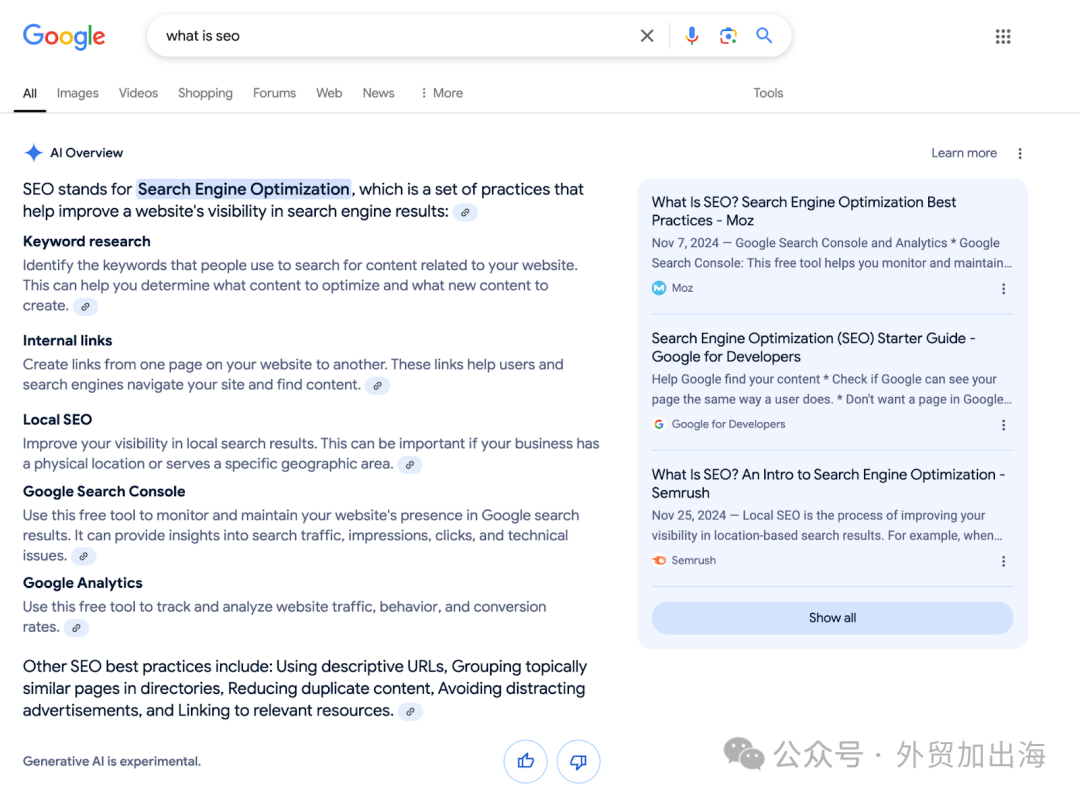Viewport: 1080px width, 798px height.
Task: Start voice search with microphone icon
Action: pos(692,36)
